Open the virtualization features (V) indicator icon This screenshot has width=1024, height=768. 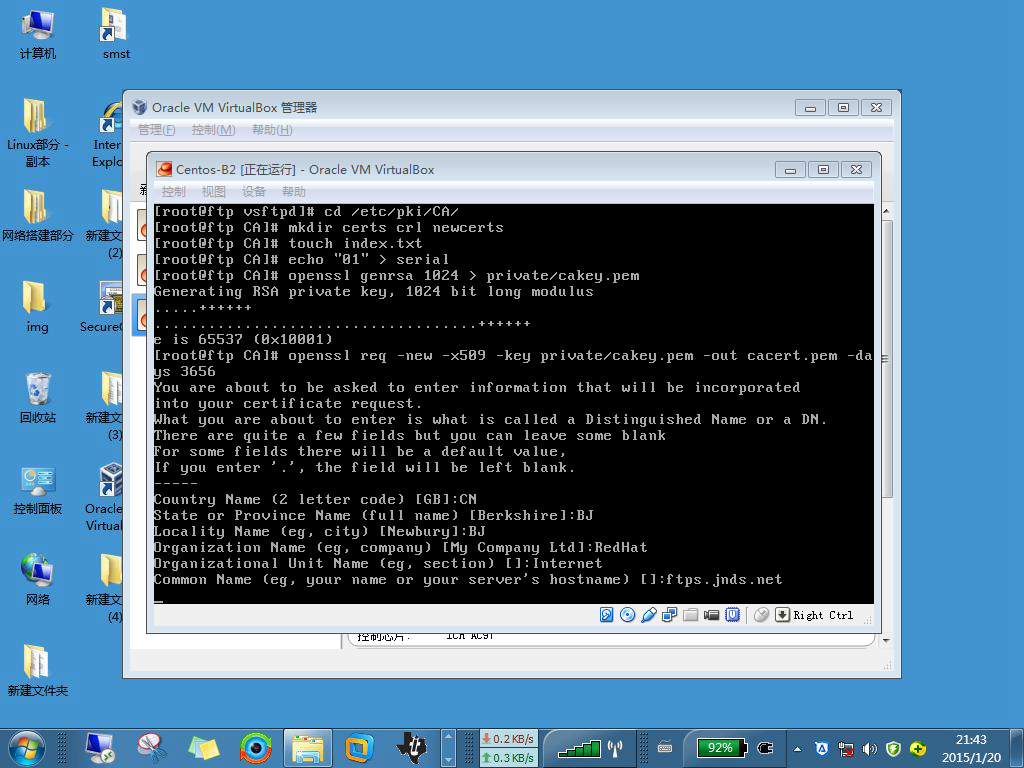(732, 615)
